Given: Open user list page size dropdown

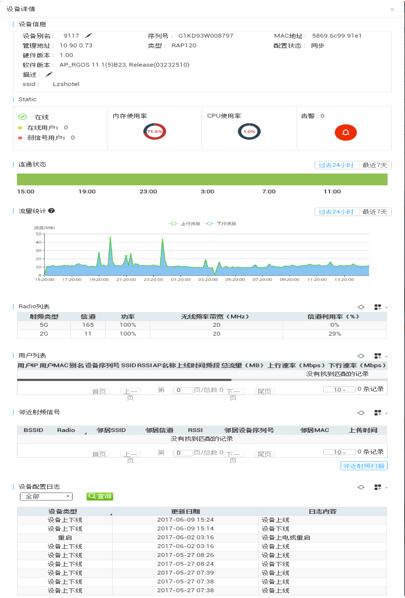Looking at the screenshot, I should tap(339, 389).
